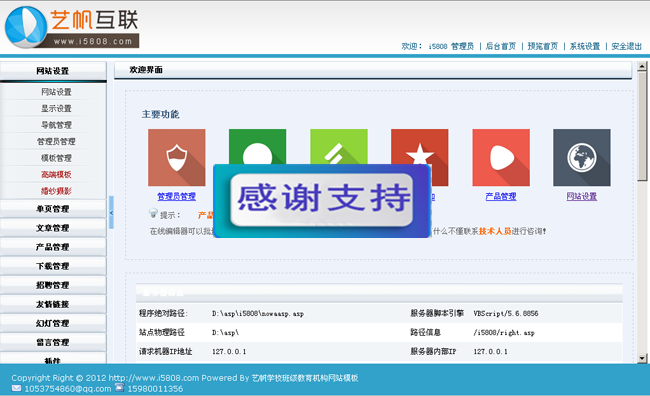Click the orange 技术人员 link
650x396 pixels.
point(495,231)
